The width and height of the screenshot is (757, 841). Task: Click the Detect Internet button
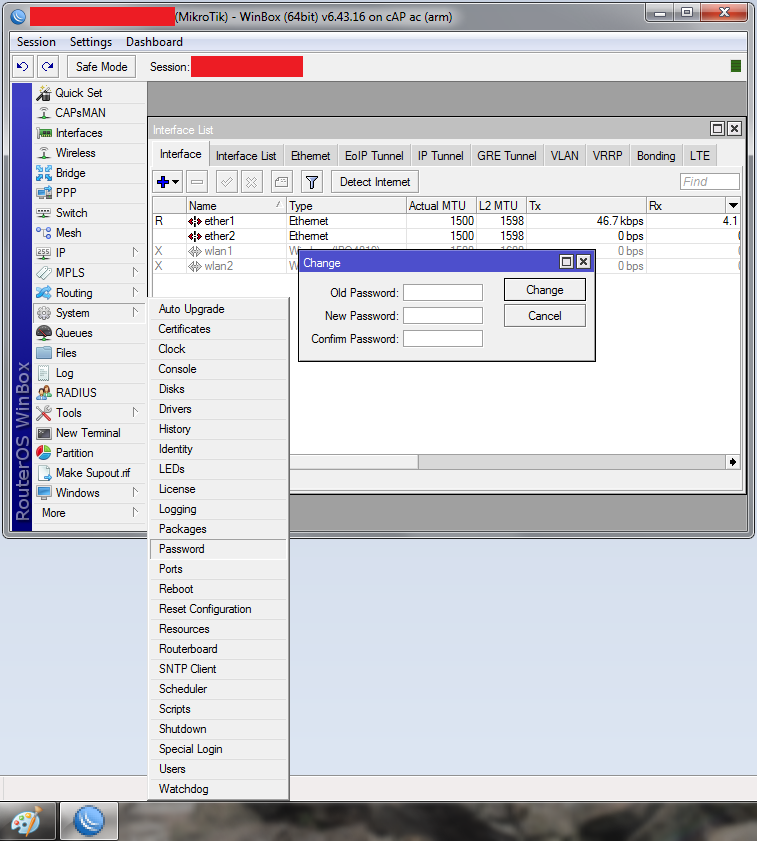[374, 182]
